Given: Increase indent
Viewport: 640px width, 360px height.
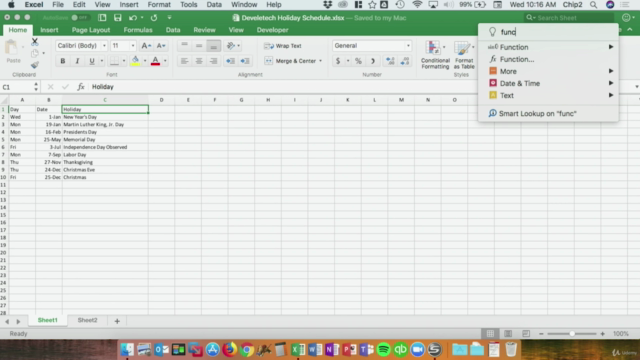Looking at the screenshot, I should click(245, 61).
